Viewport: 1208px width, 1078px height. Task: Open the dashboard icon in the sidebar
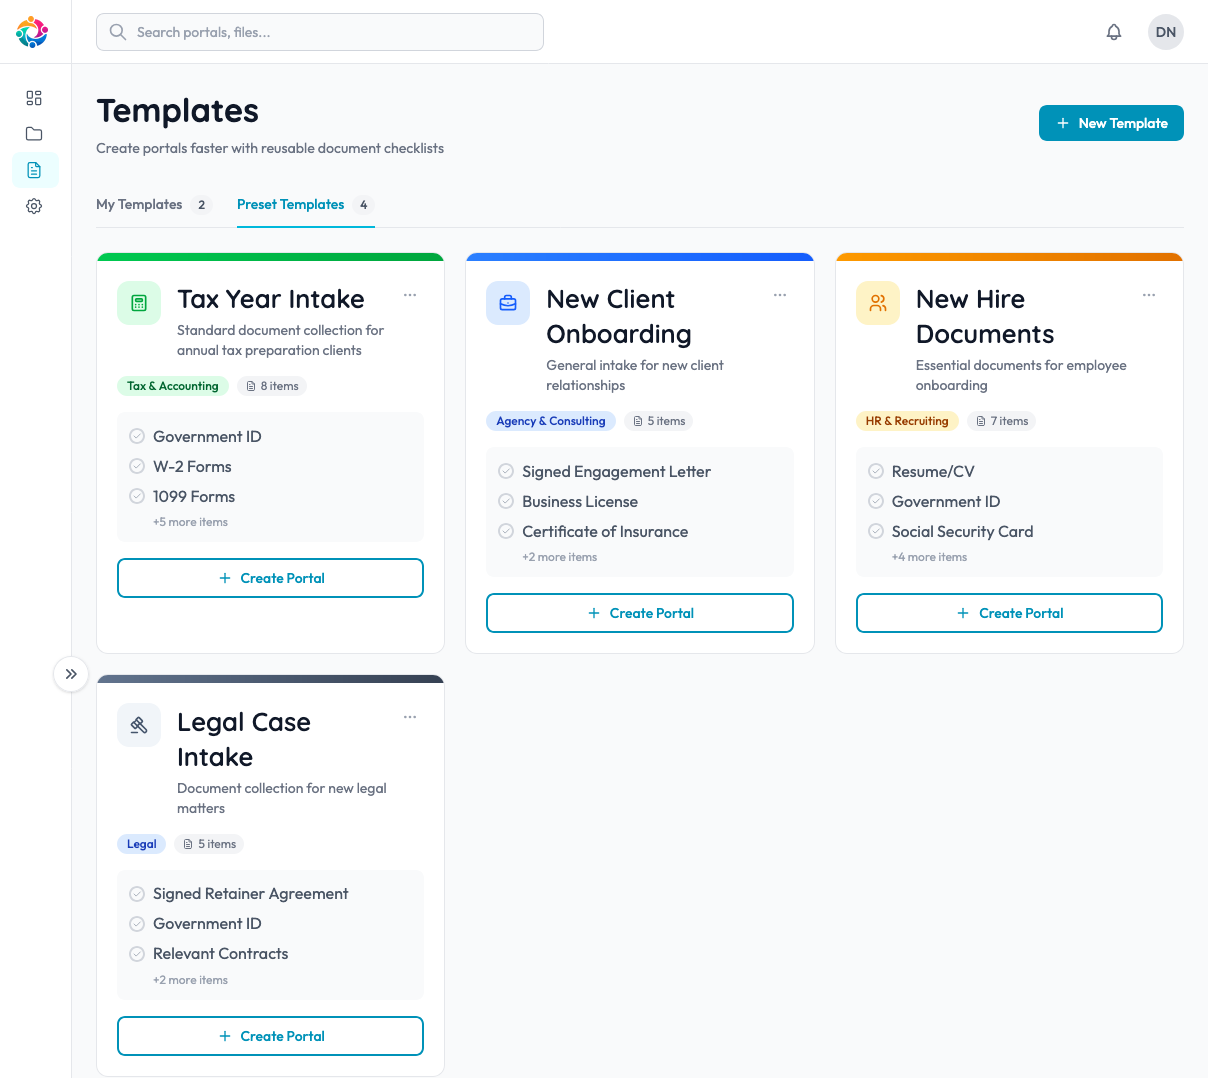(33, 98)
